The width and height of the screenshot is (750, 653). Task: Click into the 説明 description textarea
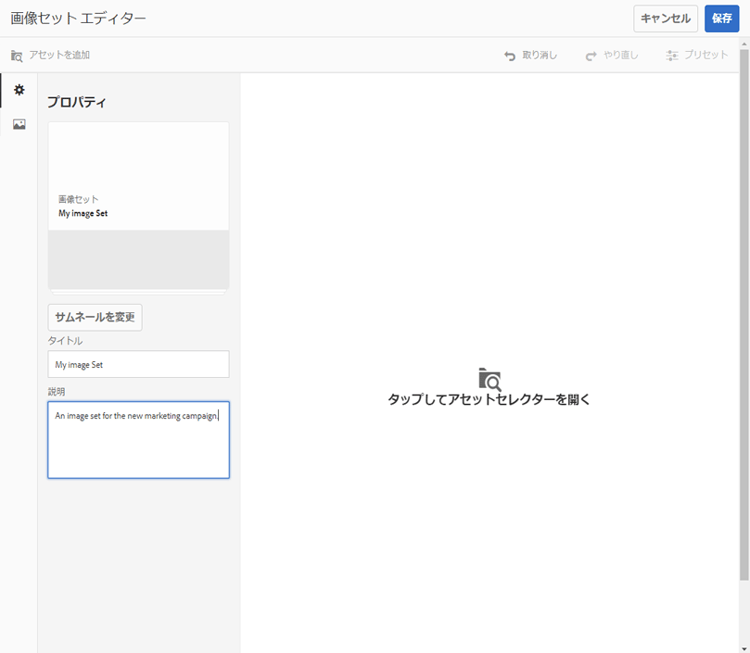point(138,440)
